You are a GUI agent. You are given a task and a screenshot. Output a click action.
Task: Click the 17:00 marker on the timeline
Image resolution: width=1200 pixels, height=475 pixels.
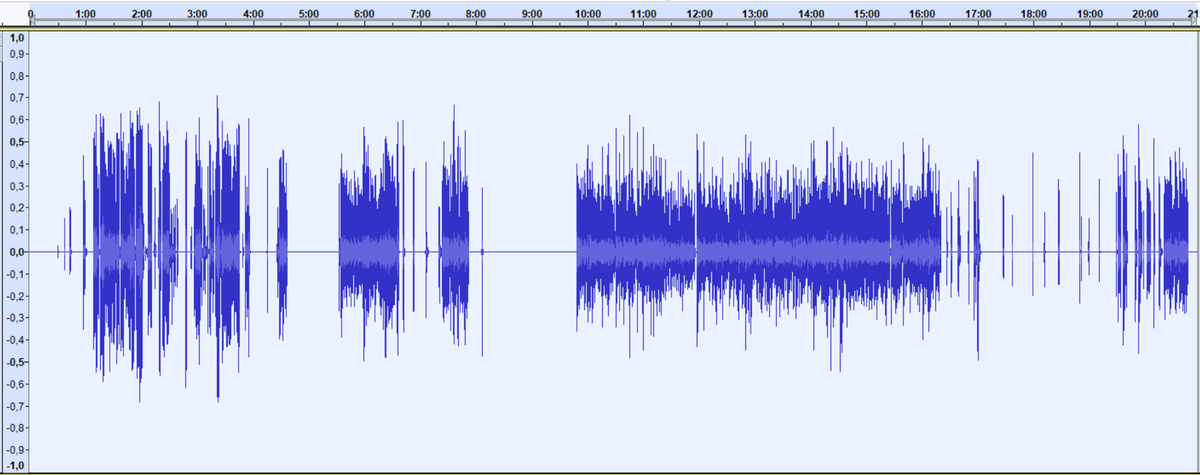(x=978, y=15)
